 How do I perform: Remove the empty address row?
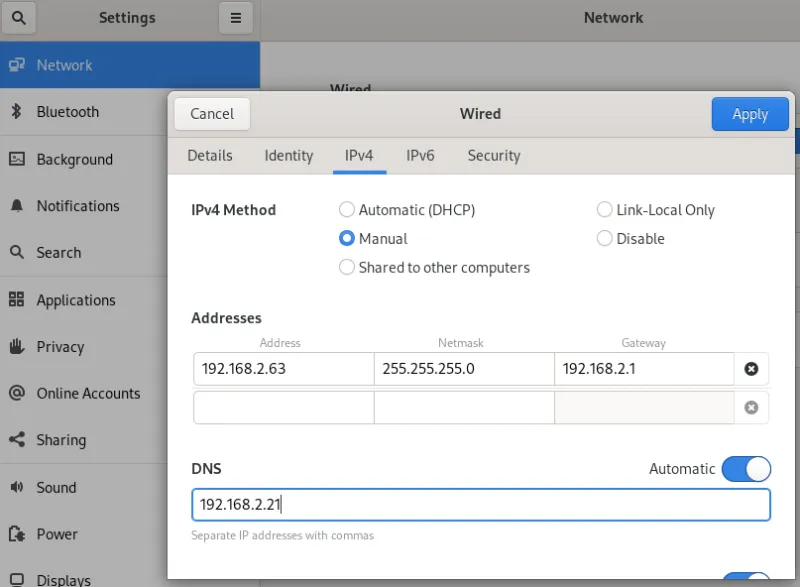point(752,407)
